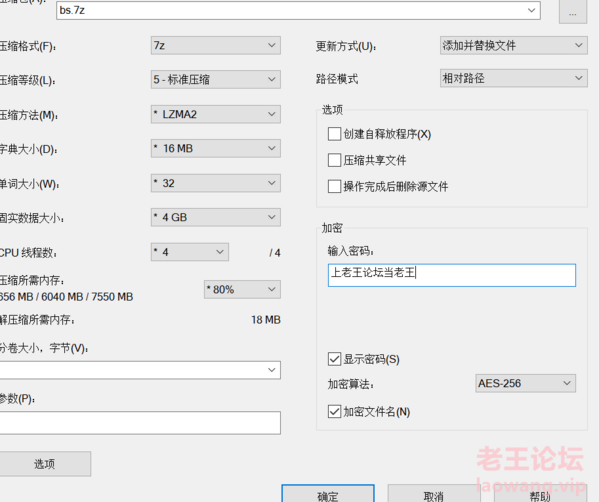Open 压缩格式 7z dropdown

click(x=215, y=45)
